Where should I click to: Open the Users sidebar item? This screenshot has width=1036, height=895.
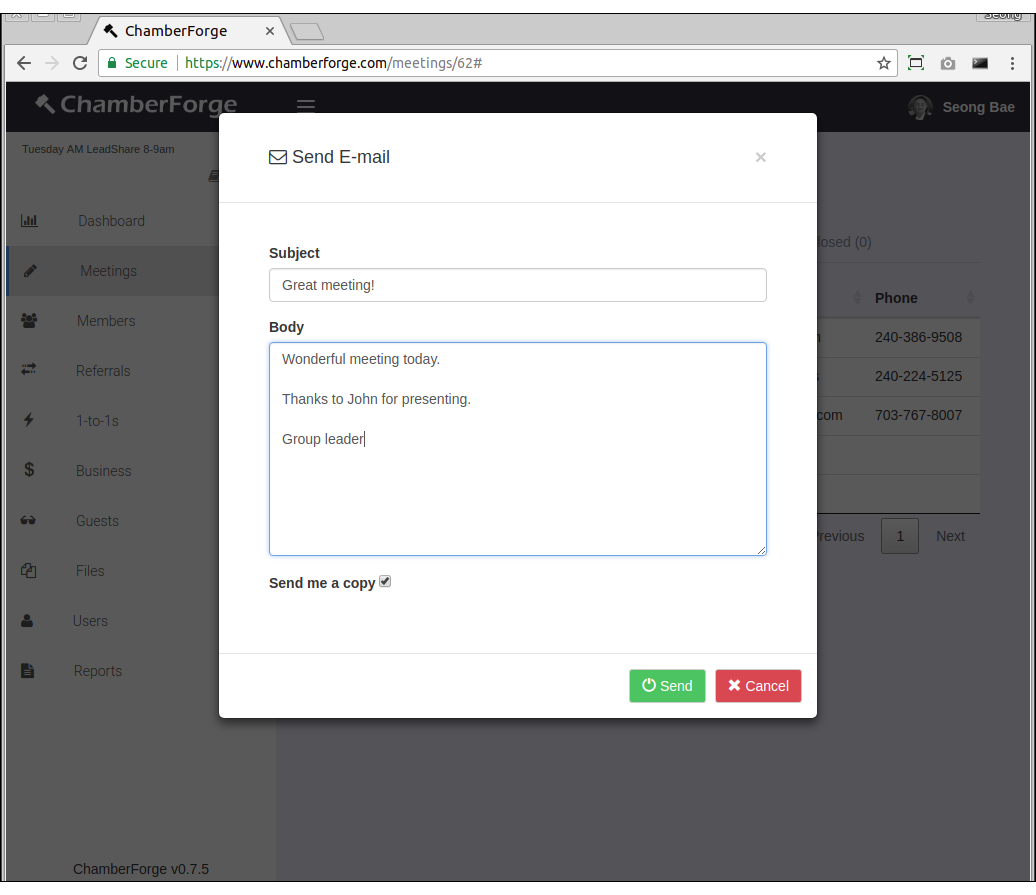coord(90,621)
